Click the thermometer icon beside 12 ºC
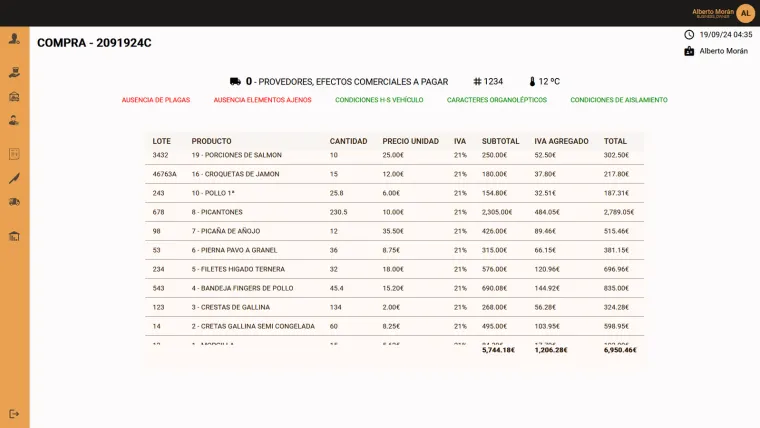 pos(532,81)
